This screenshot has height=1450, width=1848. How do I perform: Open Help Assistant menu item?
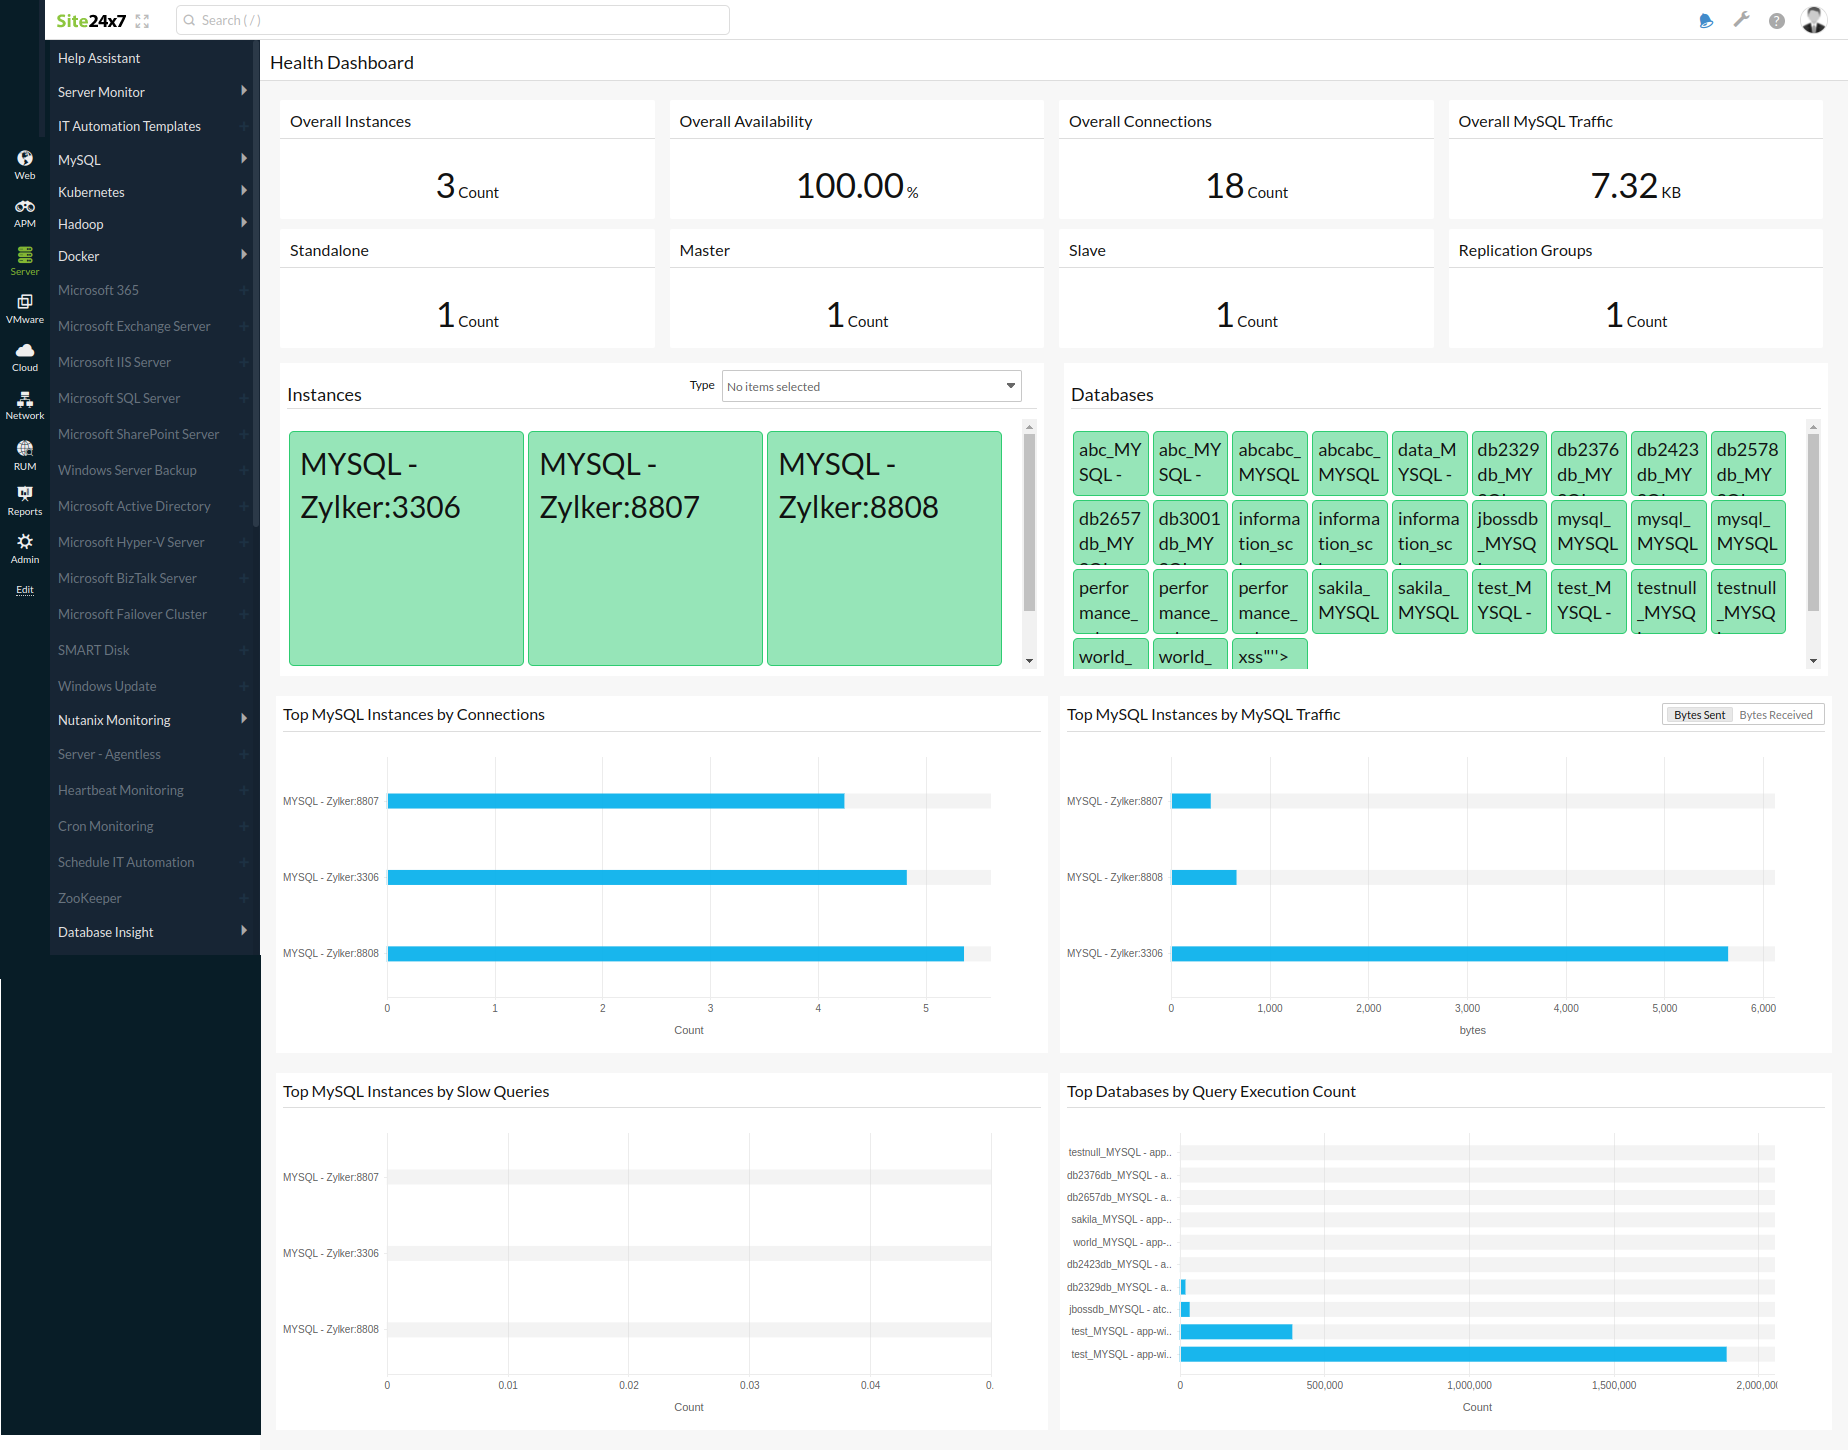99,58
